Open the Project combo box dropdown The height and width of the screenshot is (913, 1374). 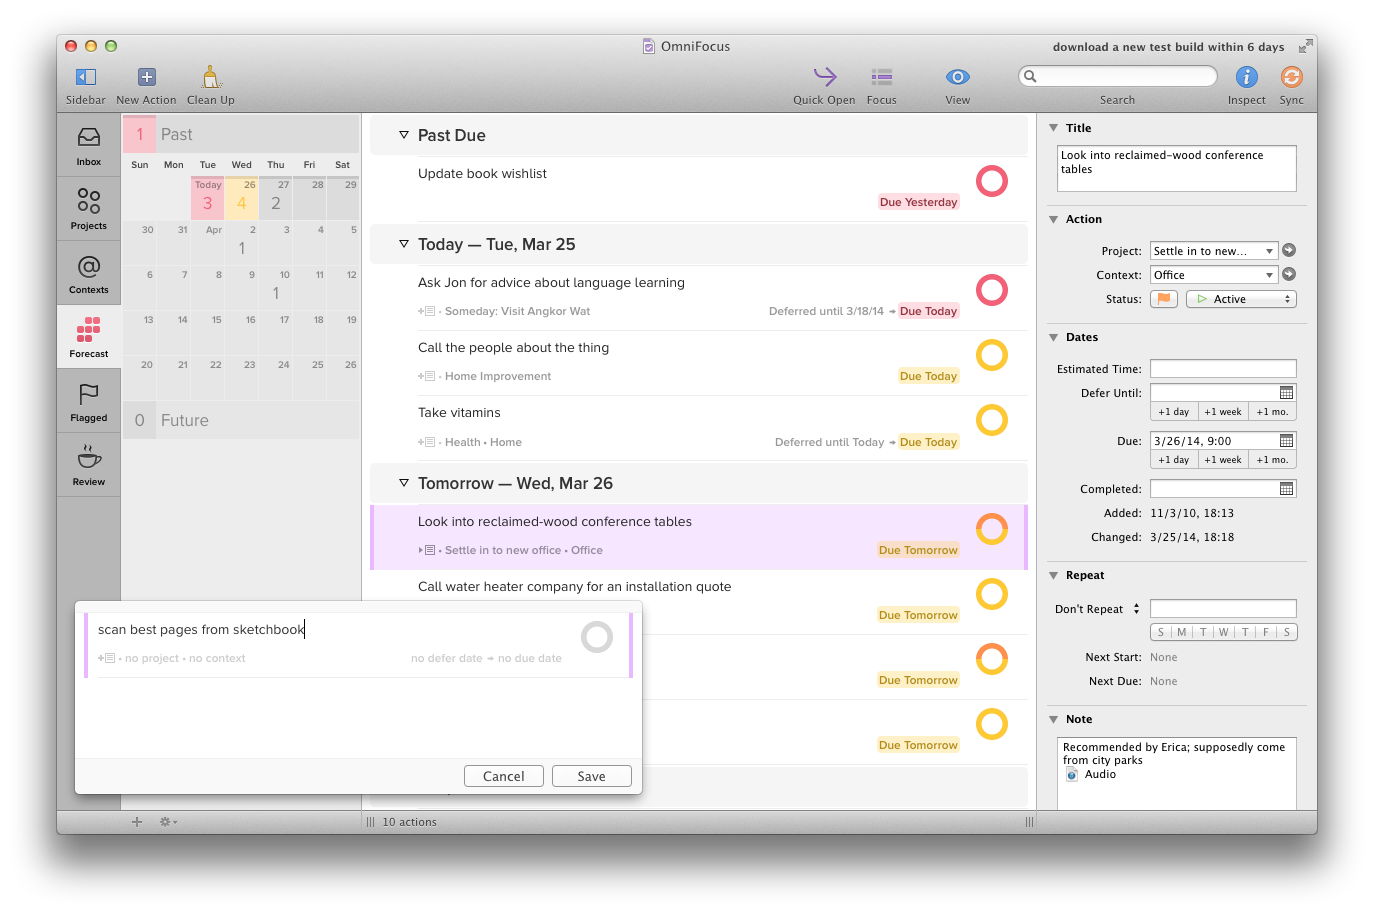[1269, 251]
